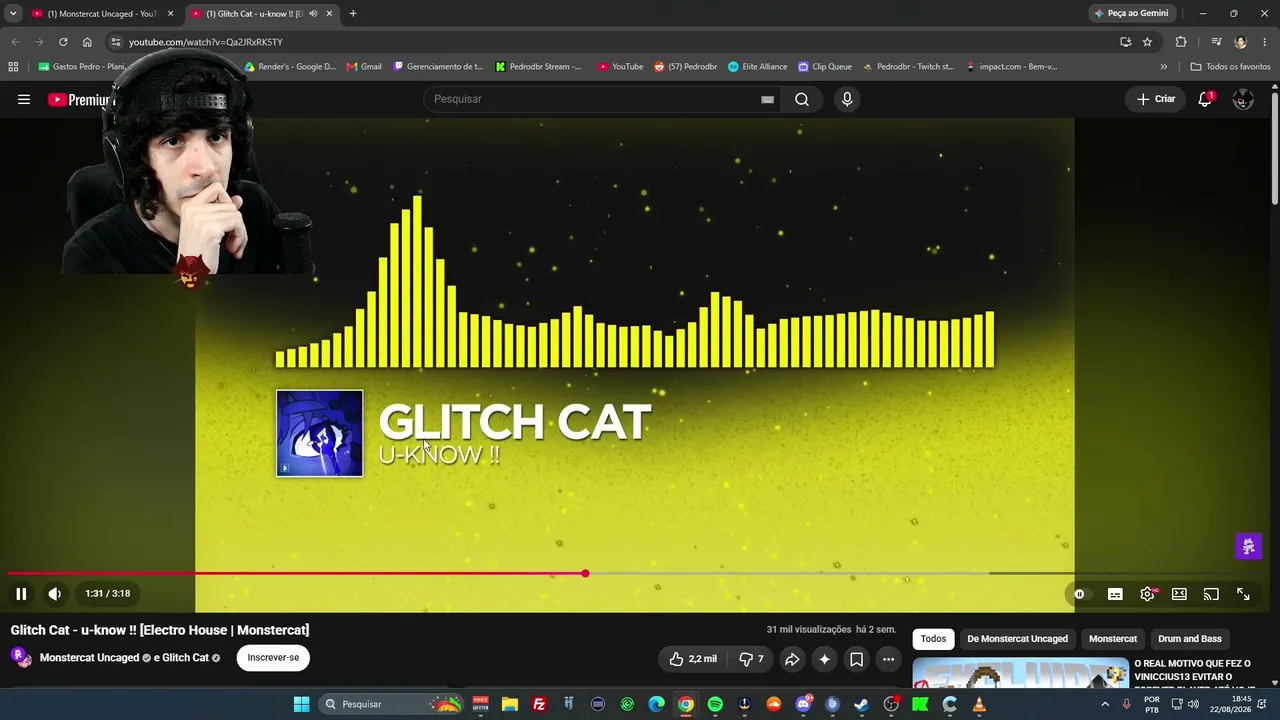The height and width of the screenshot is (720, 1280).
Task: Open the YouTube account avatar menu
Action: pos(1243,99)
